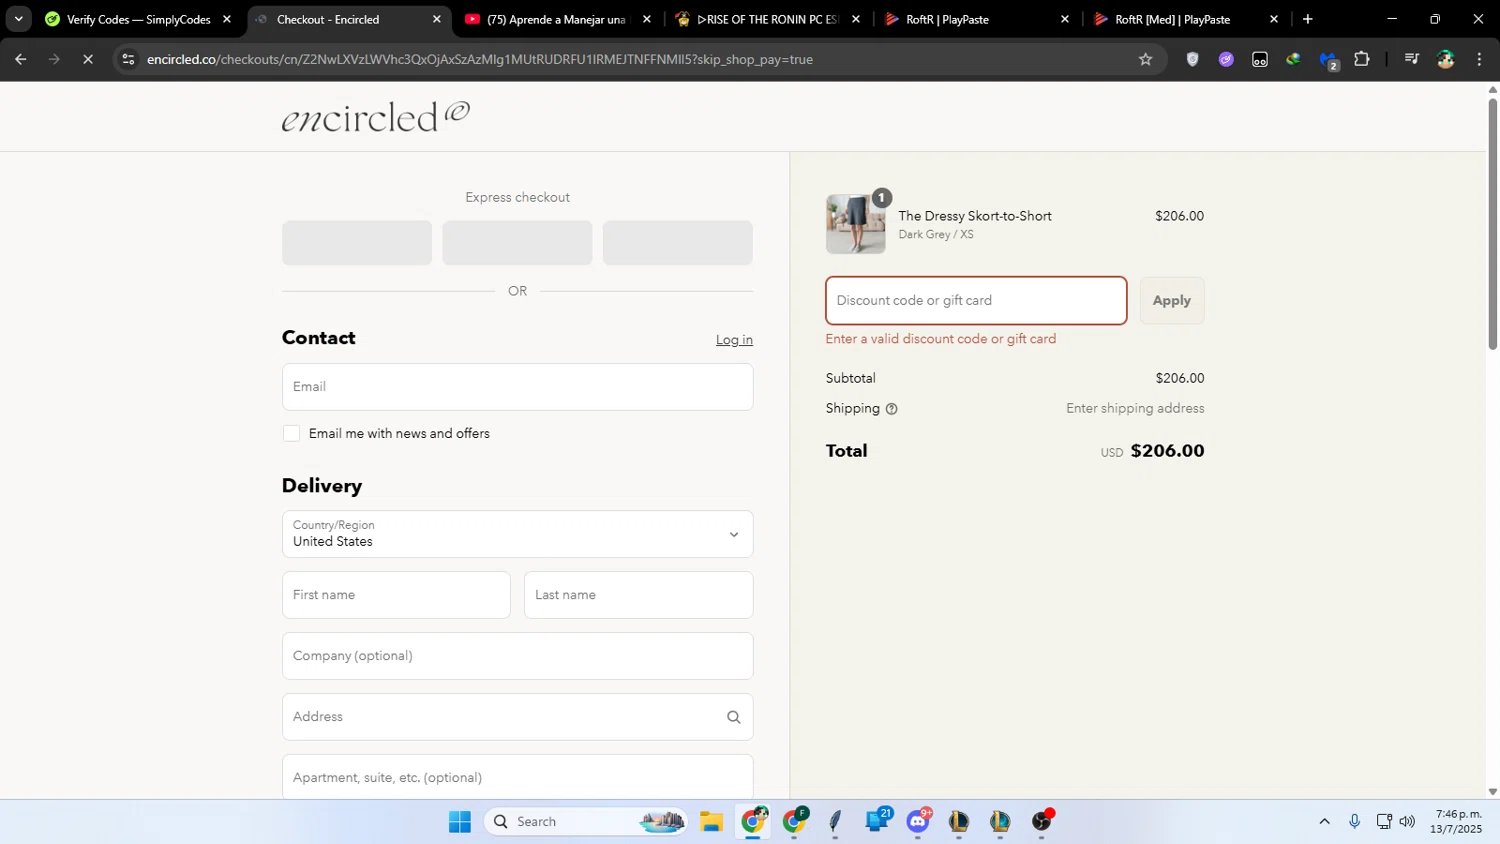Open the Chrome three-dot menu
The width and height of the screenshot is (1500, 844).
pos(1479,59)
